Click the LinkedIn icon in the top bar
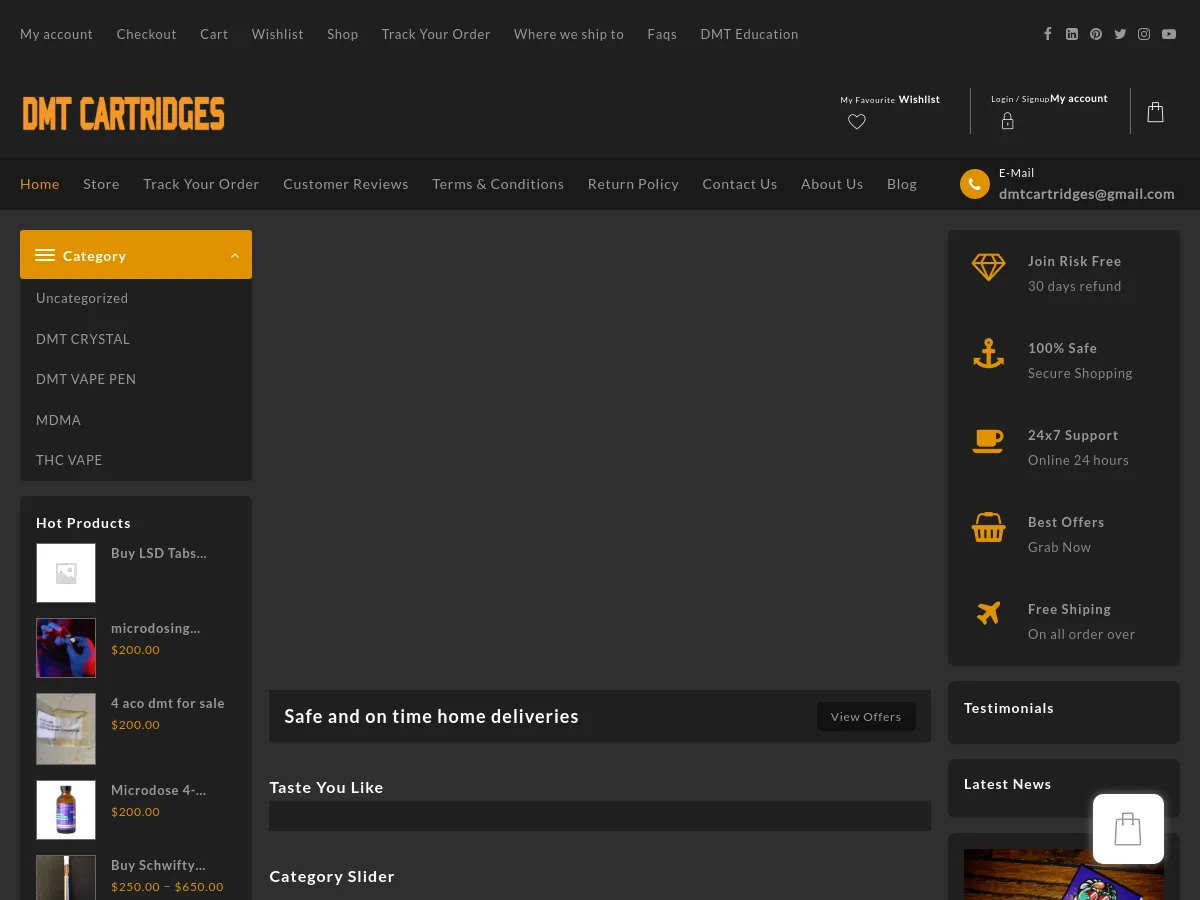Viewport: 1200px width, 900px height. 1072,34
